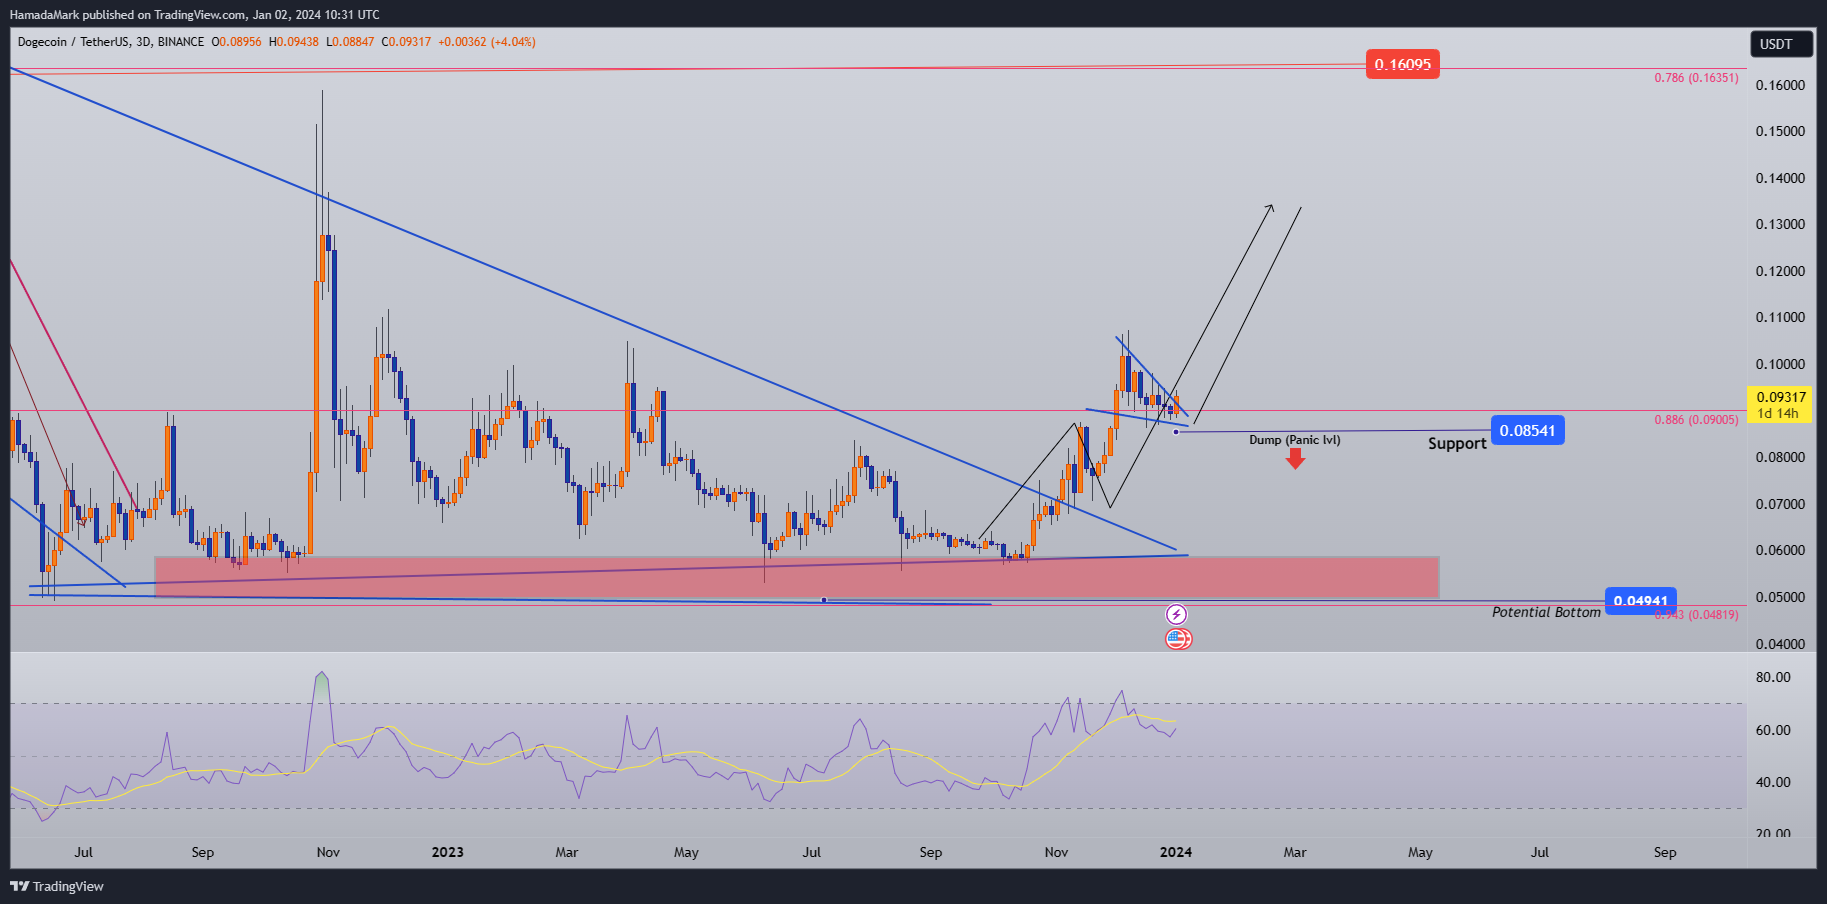Click the +0.00362 (+4.04%) change value
The width and height of the screenshot is (1827, 904).
coord(487,42)
